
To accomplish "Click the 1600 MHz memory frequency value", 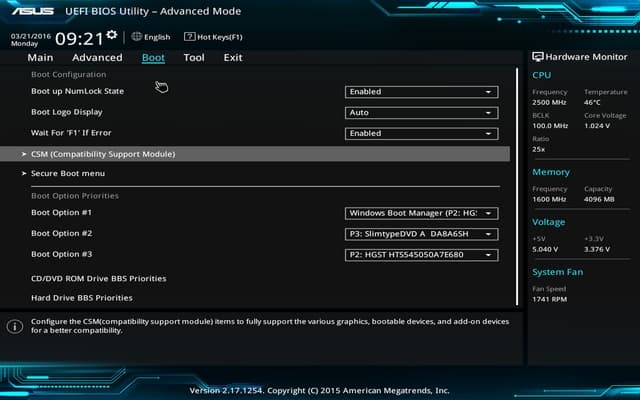I will 549,199.
